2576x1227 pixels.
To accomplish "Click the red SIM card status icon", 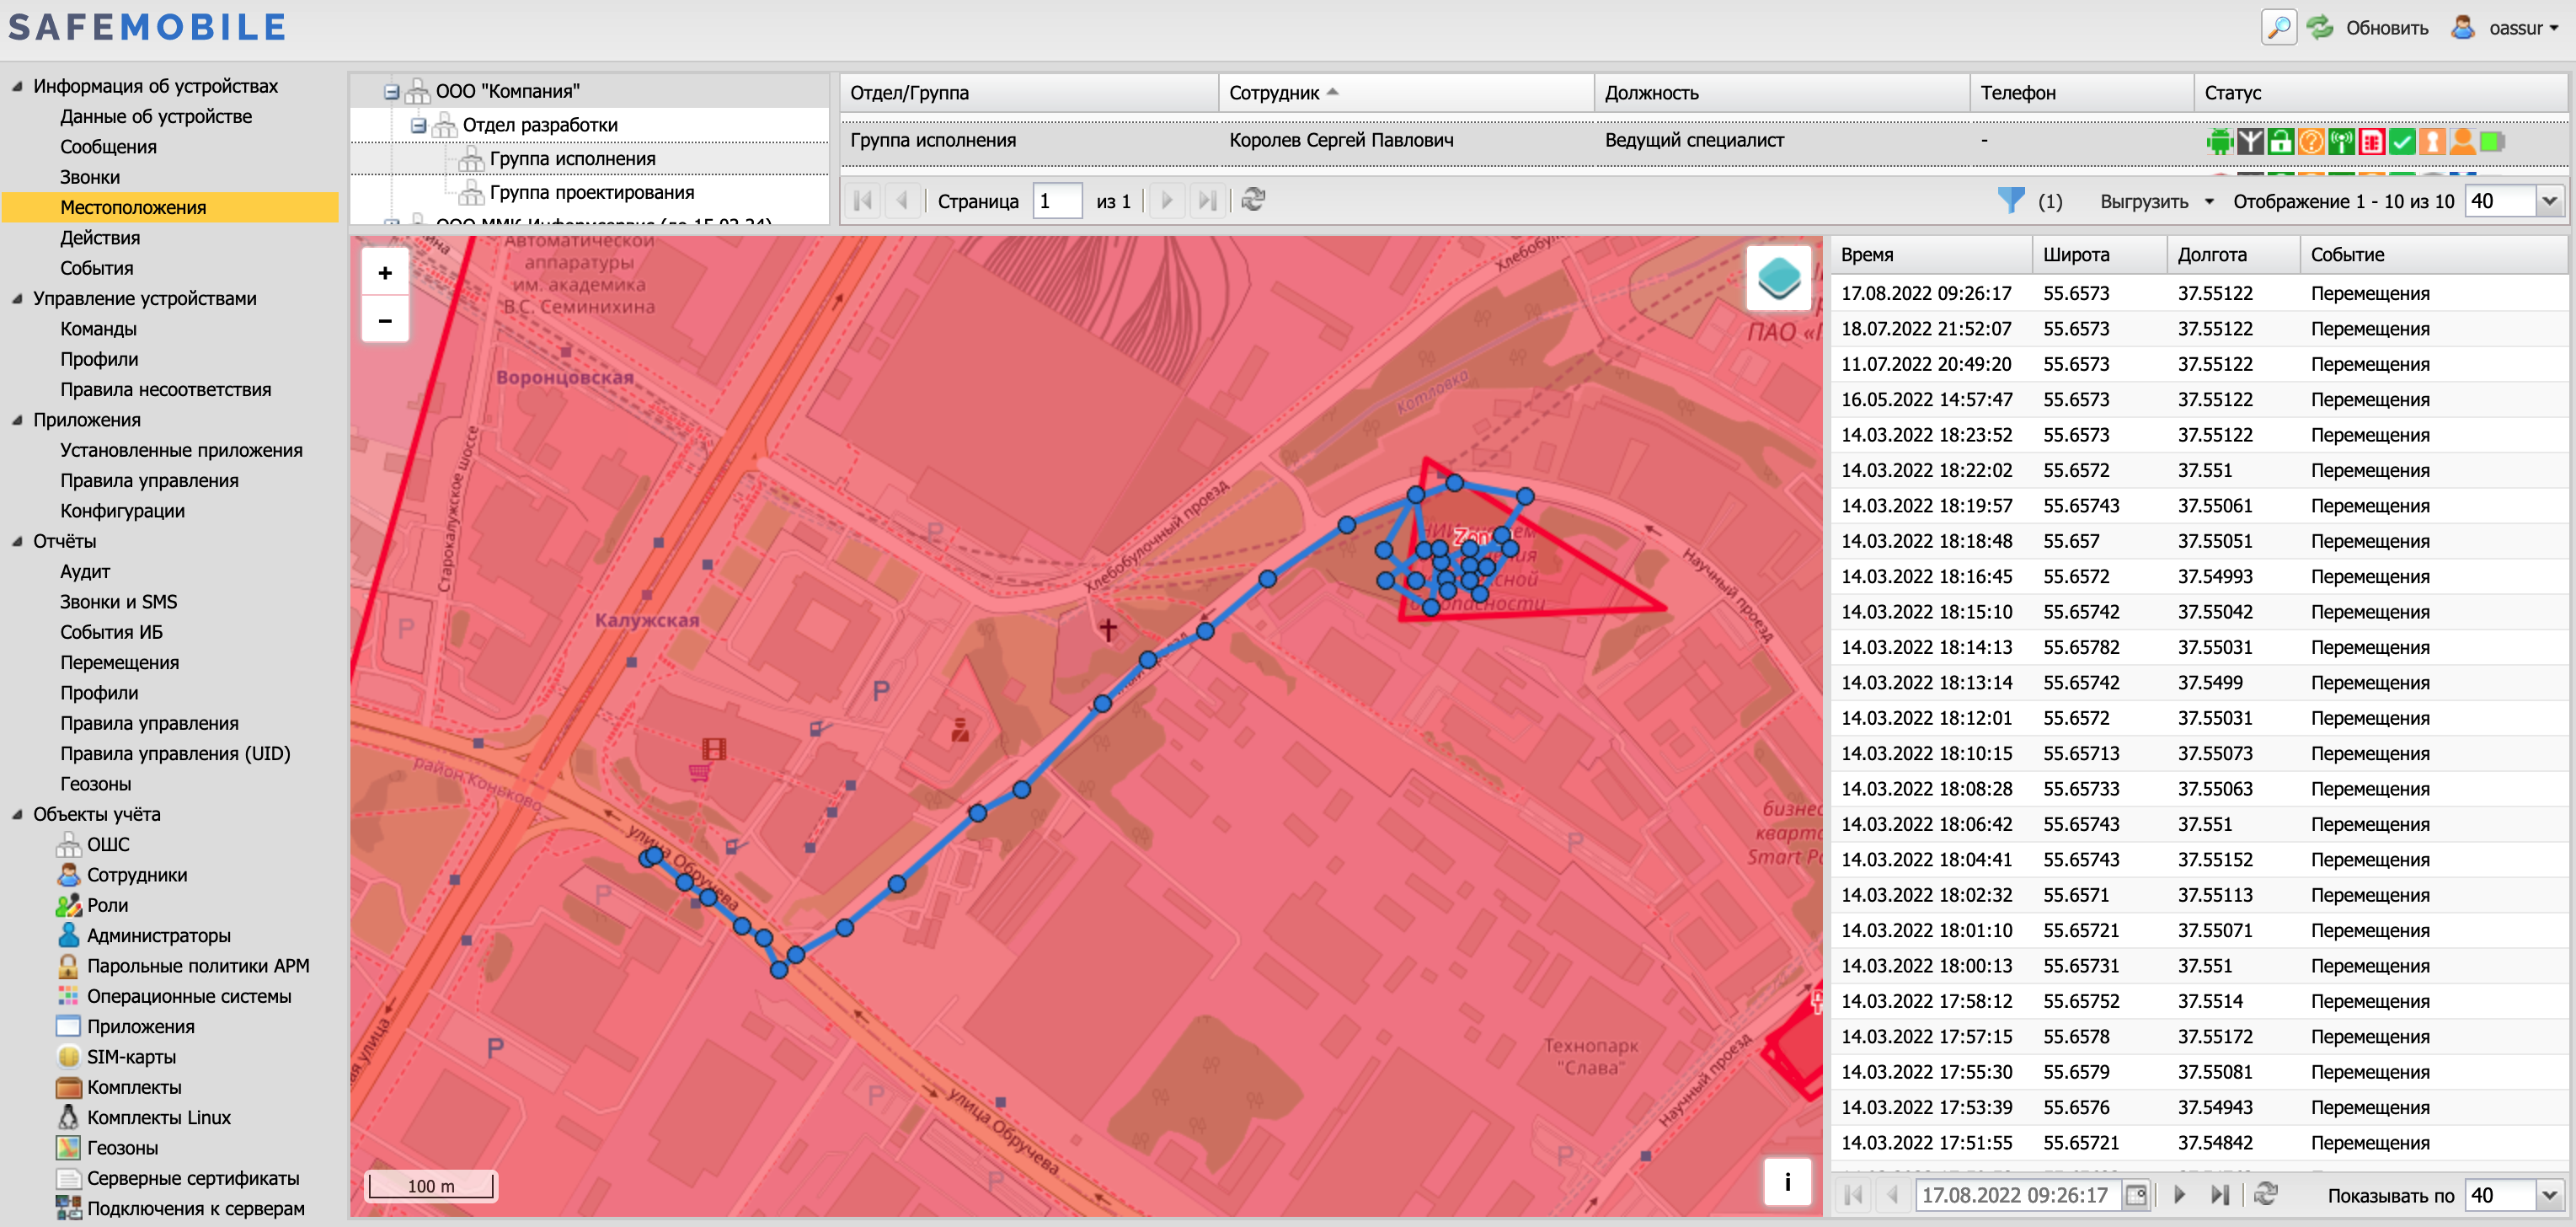I will (x=2372, y=141).
